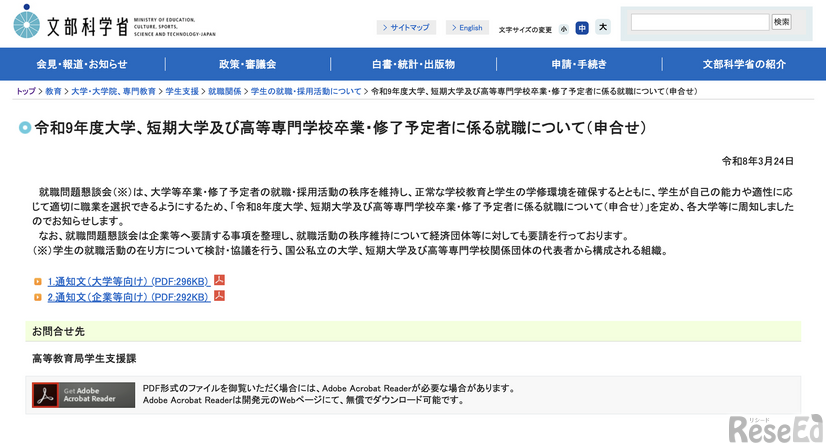Click orange bullet icon before 2.通知文
This screenshot has width=826, height=445.
(x=37, y=298)
